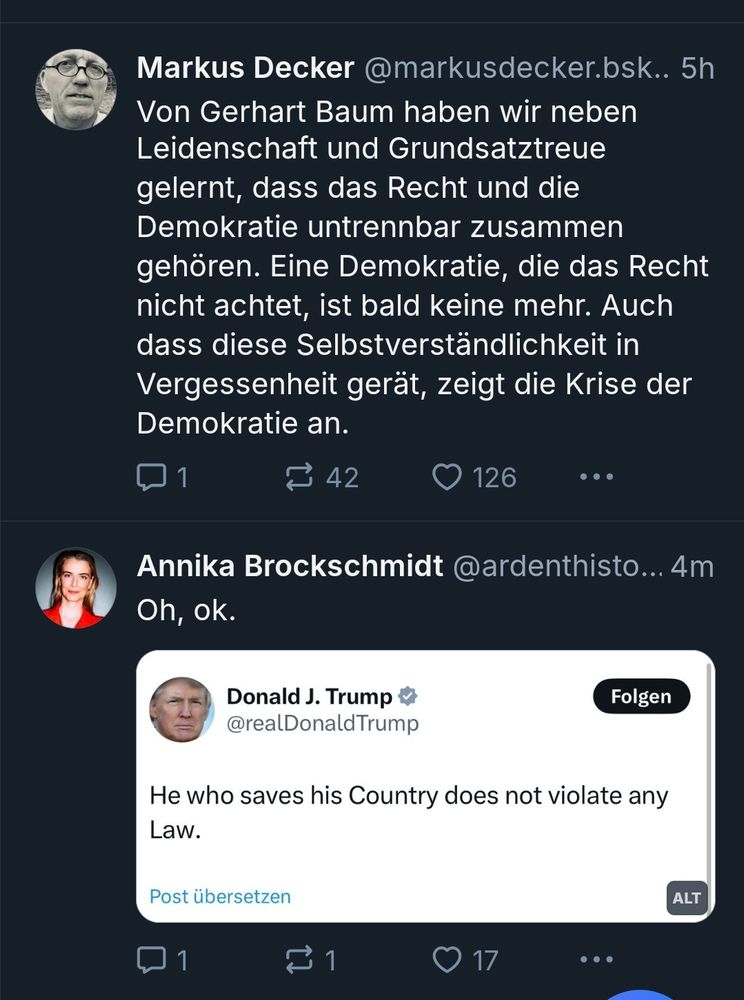This screenshot has width=744, height=1000.
Task: Click the Post übersetzen link
Action: (x=220, y=896)
